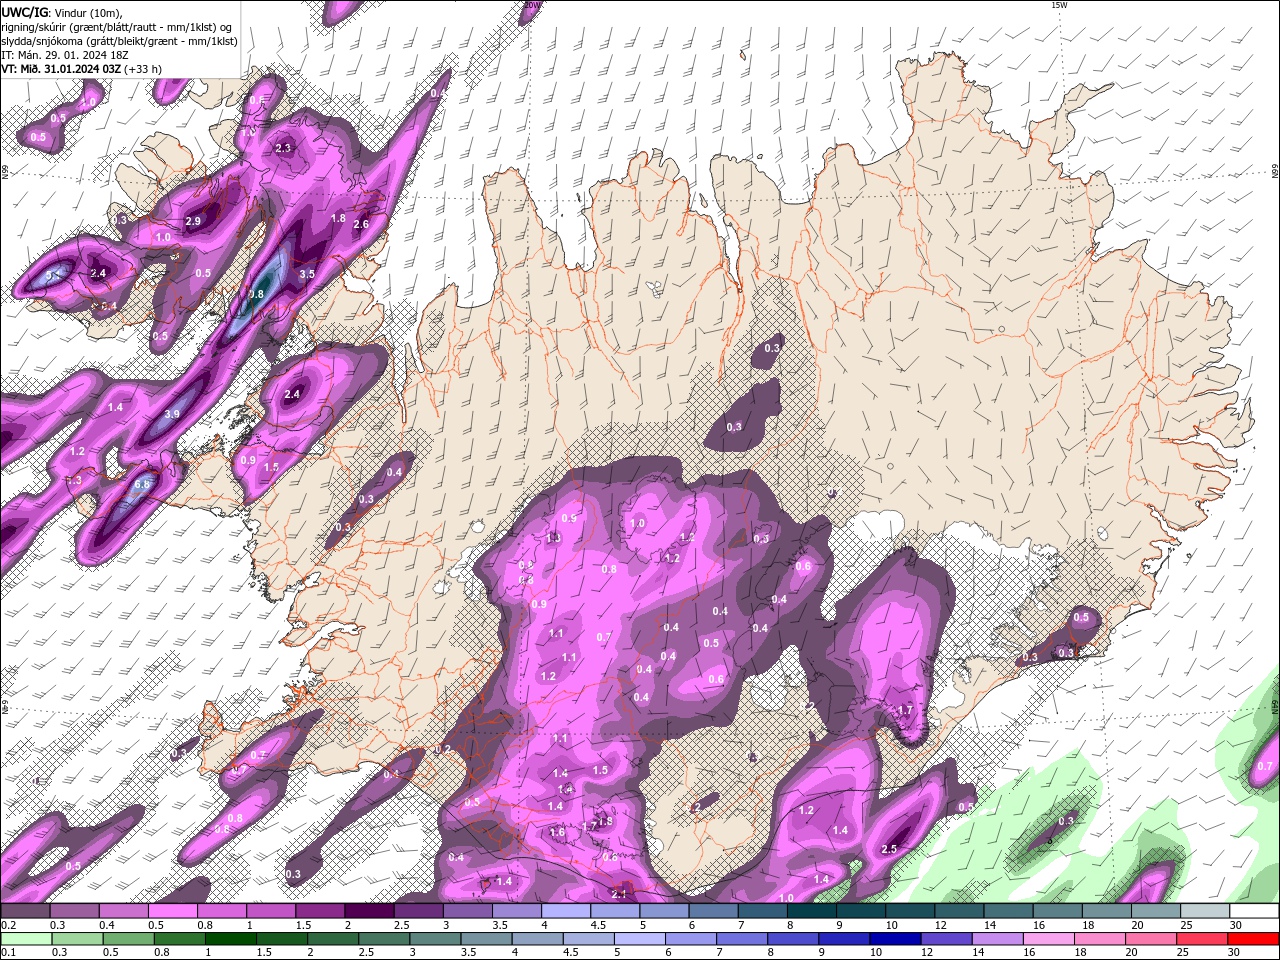Select the deep blue swatch labeled 10 in green row
Image resolution: width=1280 pixels, height=960 pixels.
(x=894, y=938)
